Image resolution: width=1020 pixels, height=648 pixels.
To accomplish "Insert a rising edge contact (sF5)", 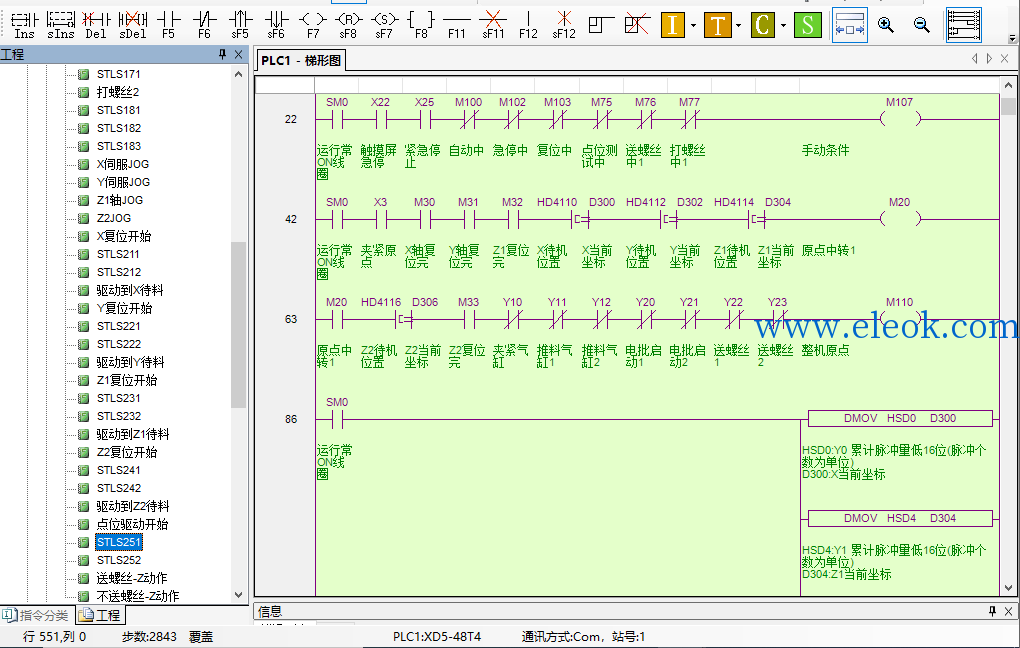I will tap(240, 25).
